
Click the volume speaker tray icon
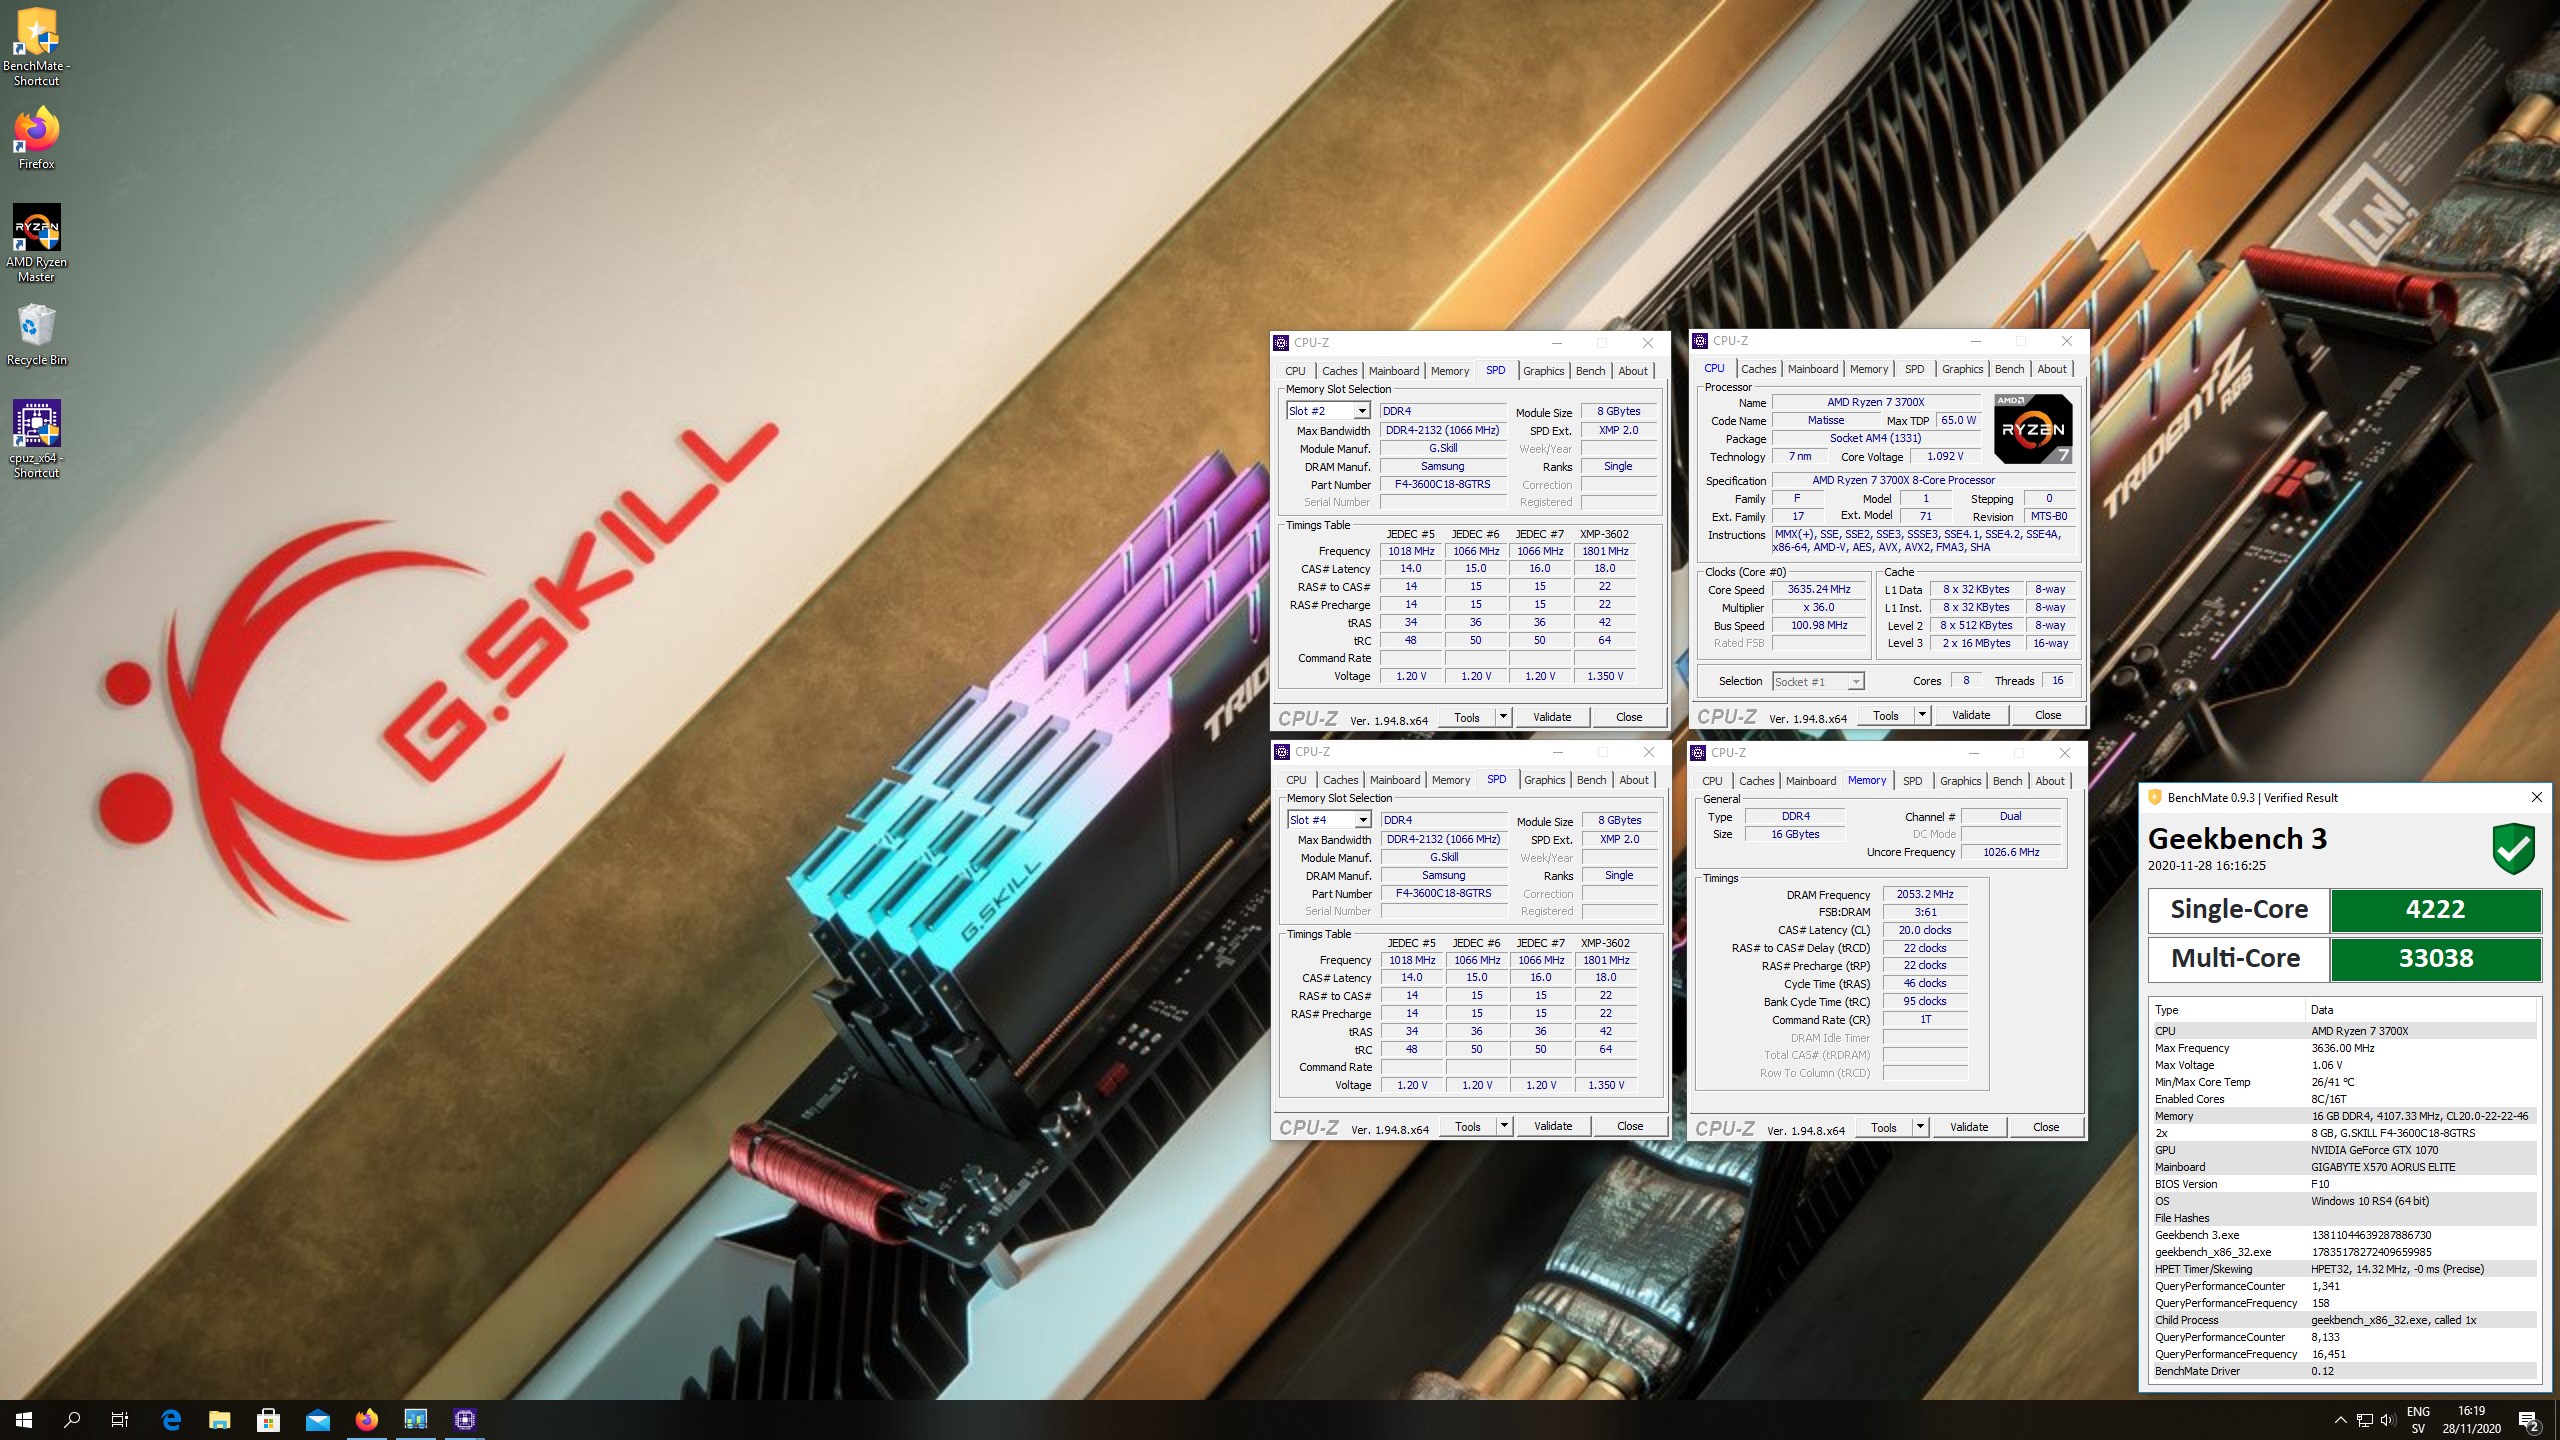coord(2388,1420)
